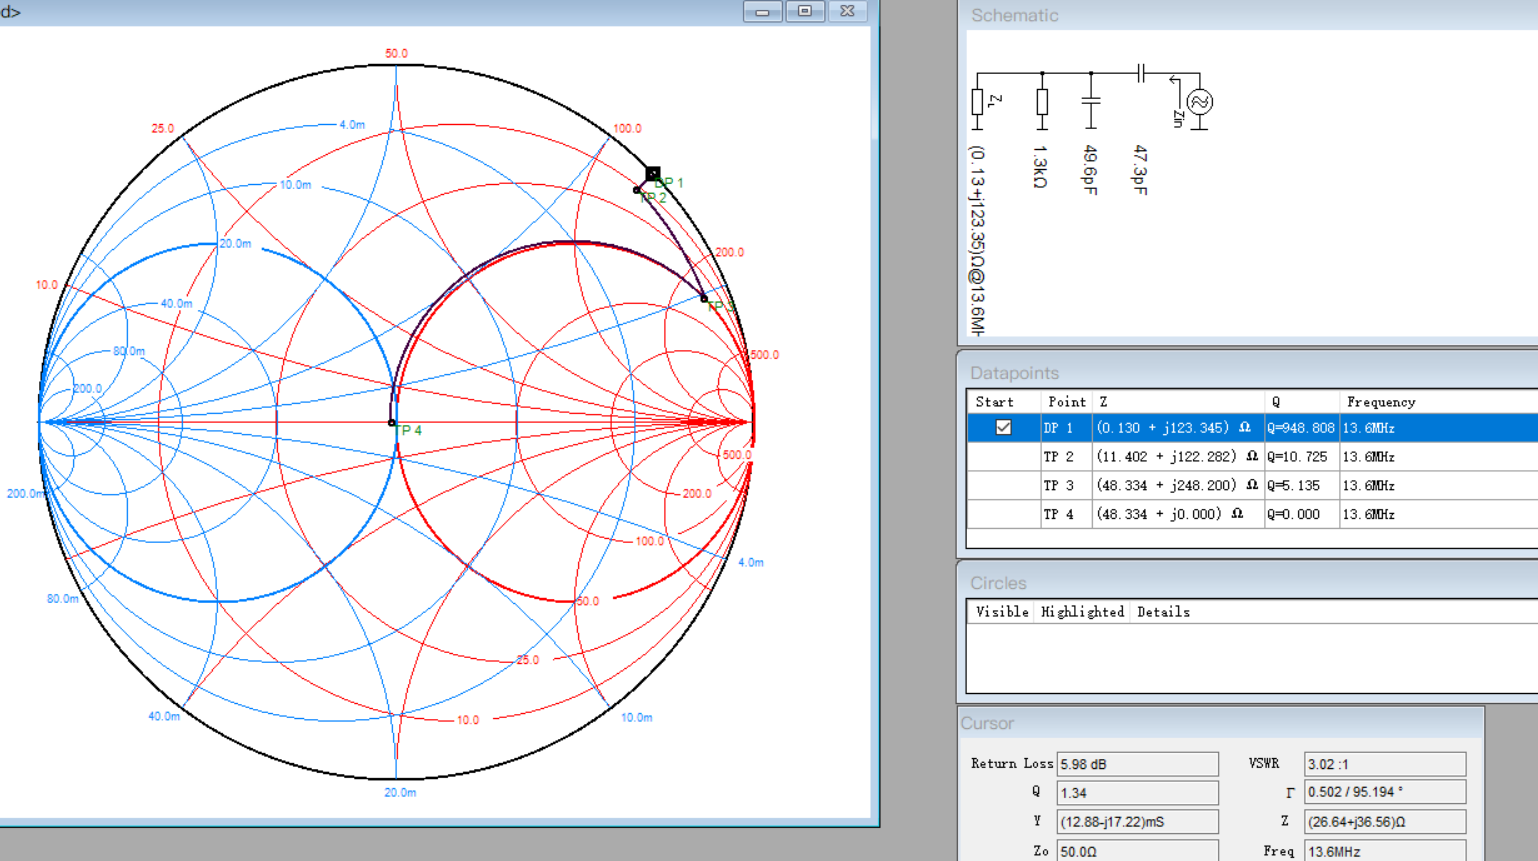1538x861 pixels.
Task: Click the TP 4 marker at the chart center
Action: click(x=392, y=423)
